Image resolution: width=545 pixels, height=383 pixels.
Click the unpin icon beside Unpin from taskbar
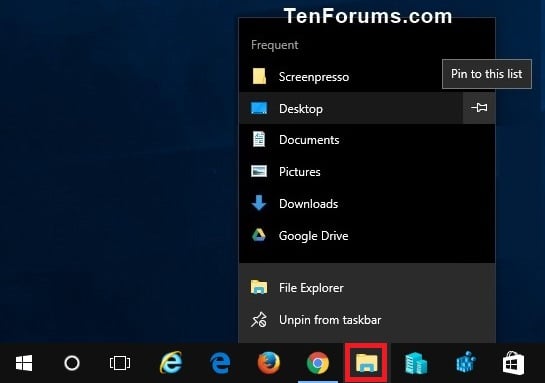pyautogui.click(x=259, y=320)
